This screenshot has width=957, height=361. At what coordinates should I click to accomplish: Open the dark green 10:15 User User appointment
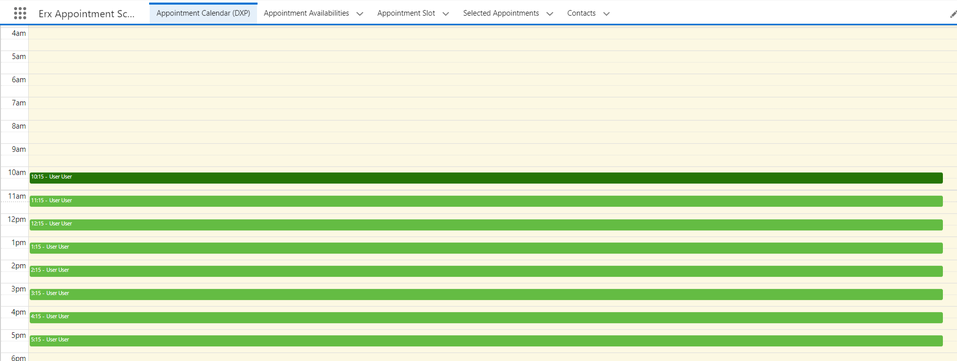pyautogui.click(x=486, y=178)
